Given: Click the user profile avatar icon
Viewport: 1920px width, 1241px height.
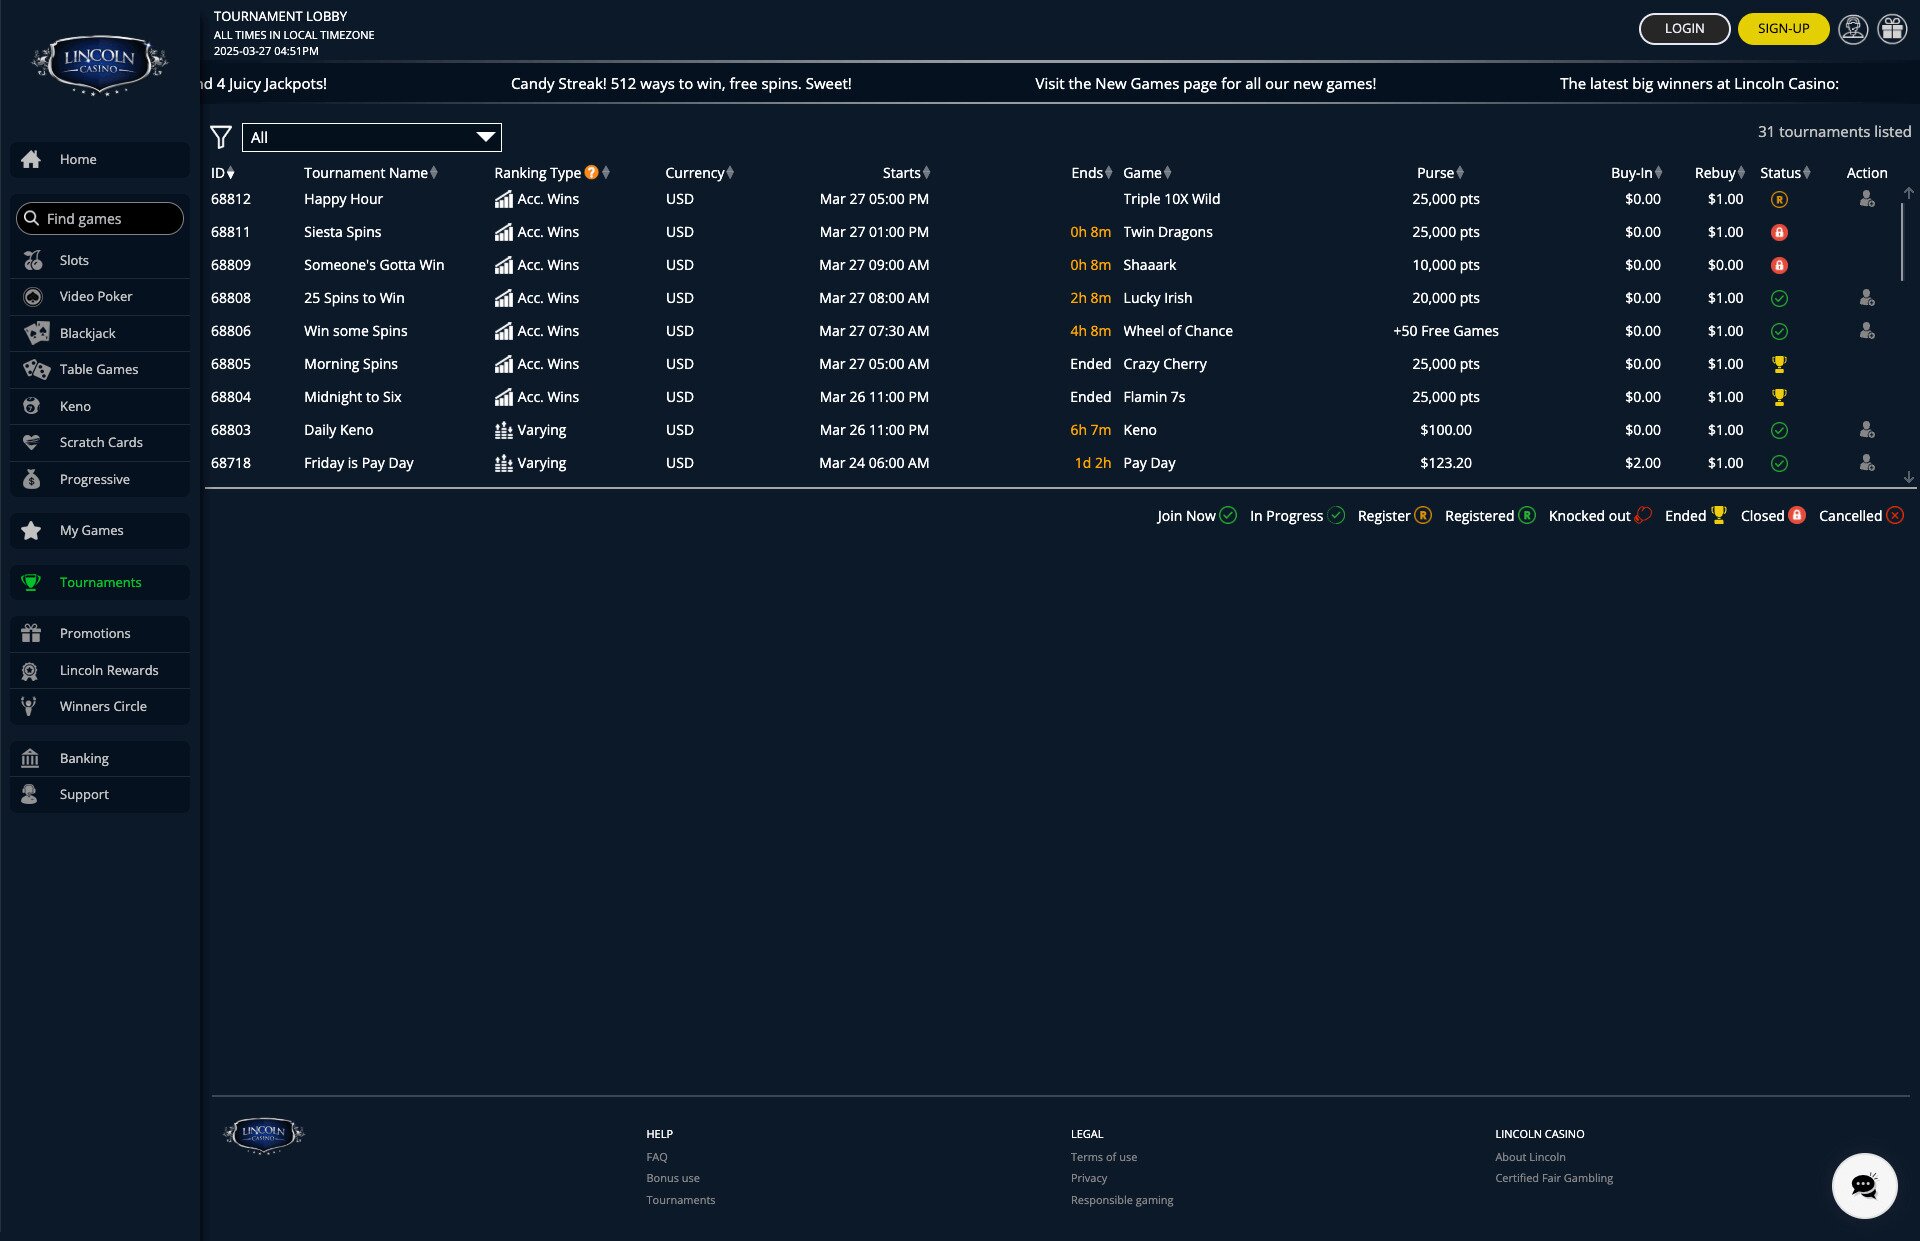Looking at the screenshot, I should (x=1852, y=29).
